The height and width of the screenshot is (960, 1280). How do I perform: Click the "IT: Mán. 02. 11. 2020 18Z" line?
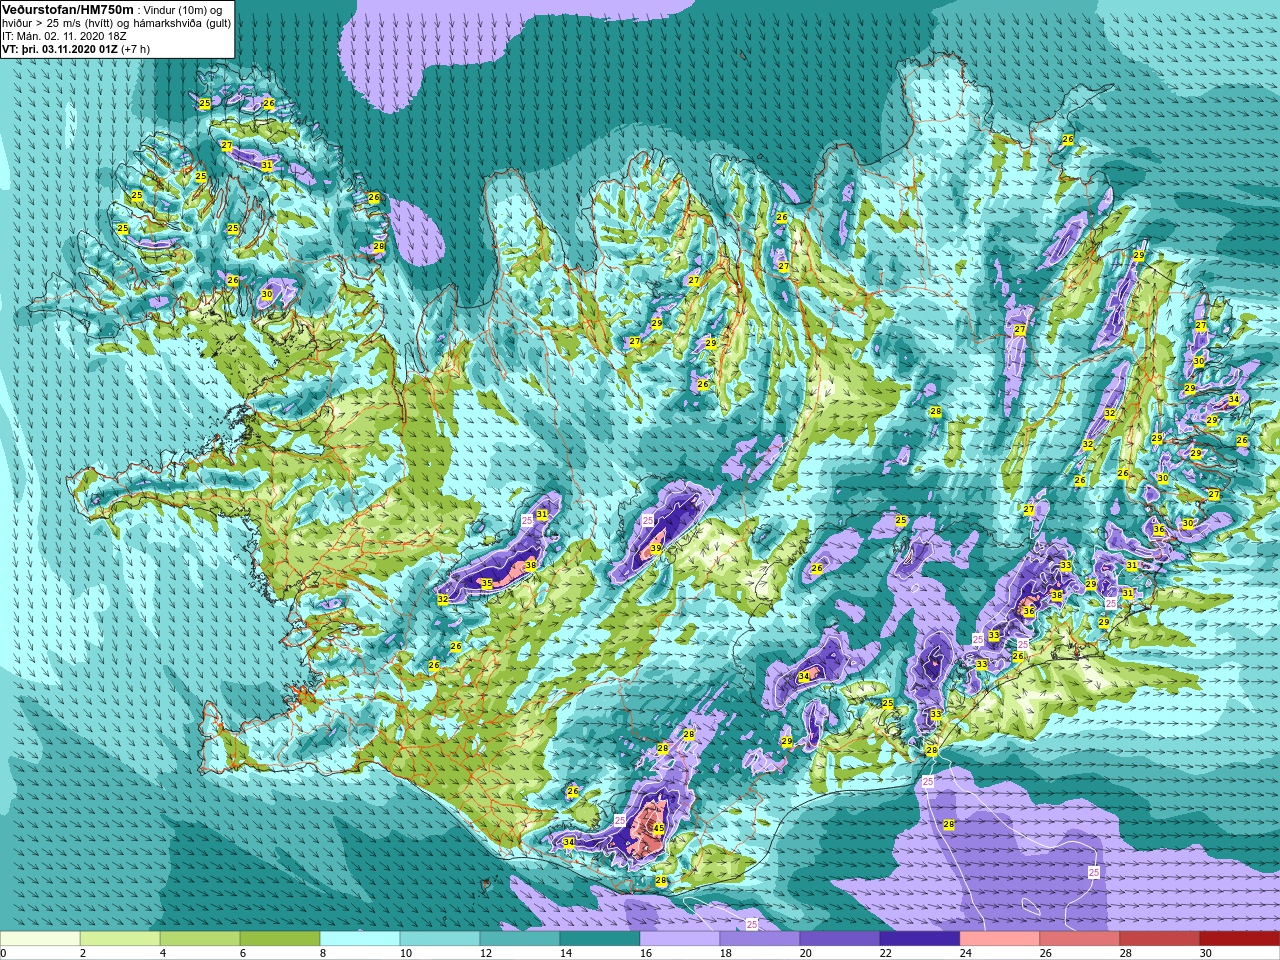point(64,36)
